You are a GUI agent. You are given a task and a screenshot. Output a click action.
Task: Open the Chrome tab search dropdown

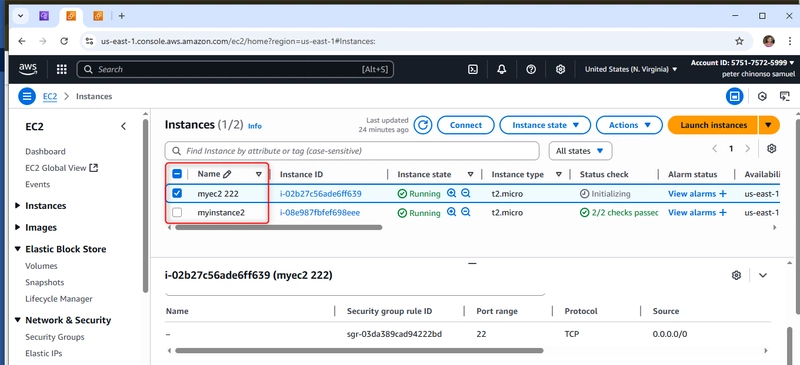tap(20, 16)
